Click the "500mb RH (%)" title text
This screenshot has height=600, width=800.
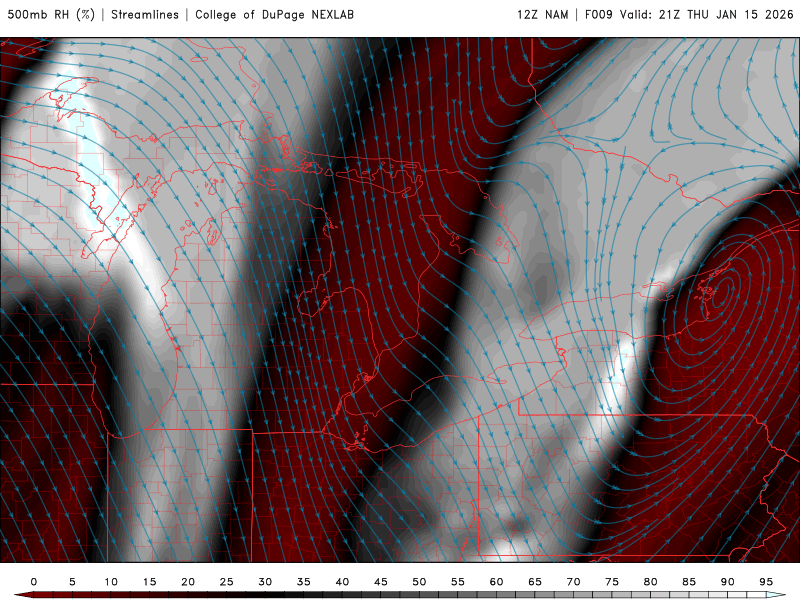pos(51,14)
